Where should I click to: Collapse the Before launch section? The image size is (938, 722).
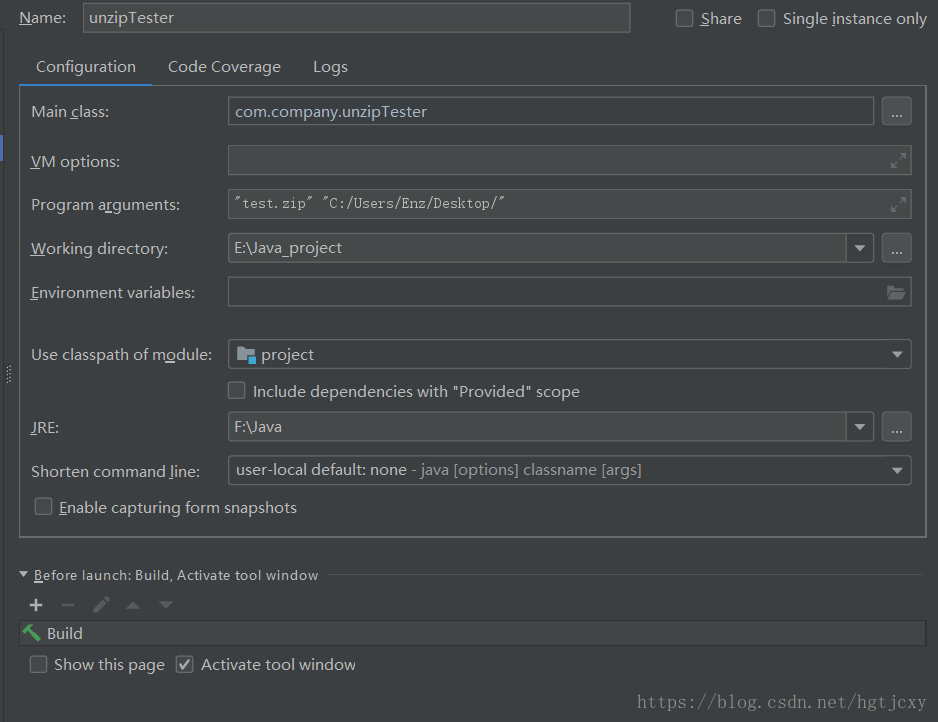[x=23, y=574]
